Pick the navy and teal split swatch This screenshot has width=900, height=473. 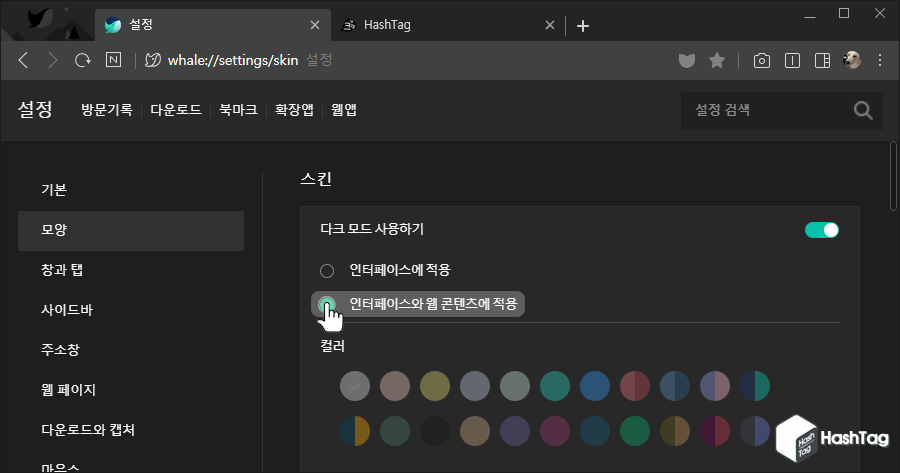click(x=755, y=386)
